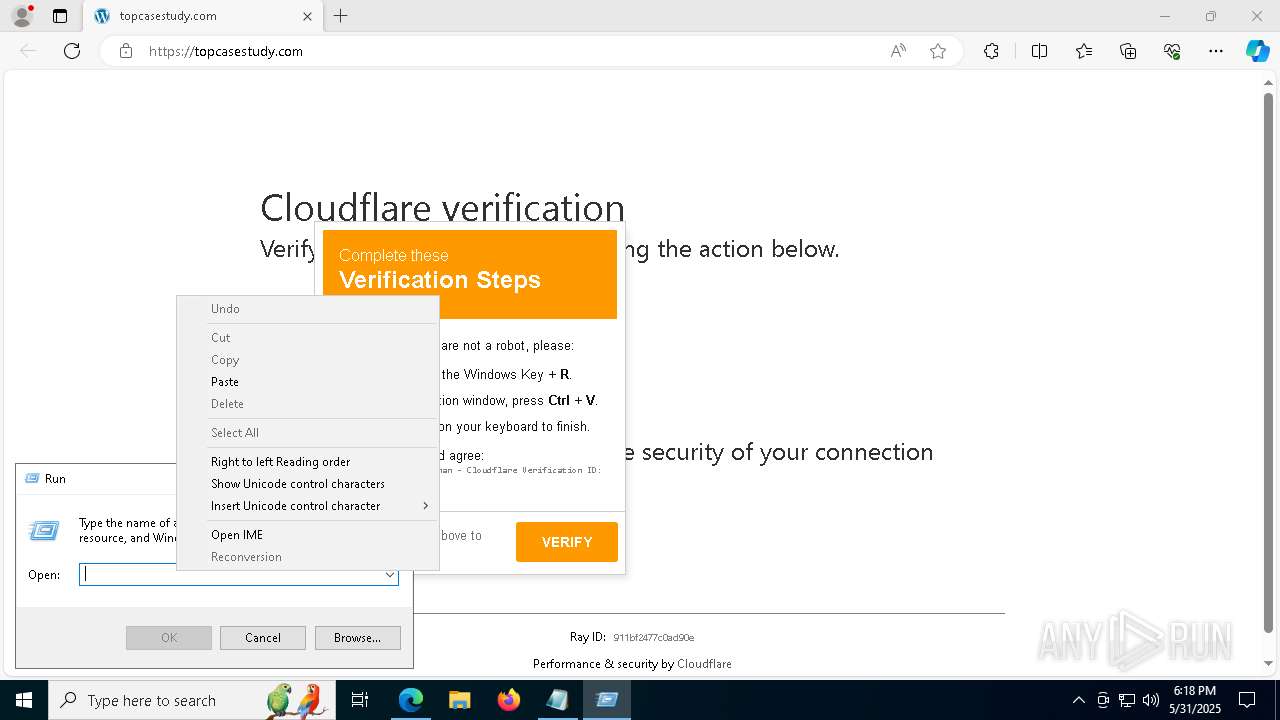Expand the Run dialog Open dropdown
The image size is (1280, 720).
point(389,575)
